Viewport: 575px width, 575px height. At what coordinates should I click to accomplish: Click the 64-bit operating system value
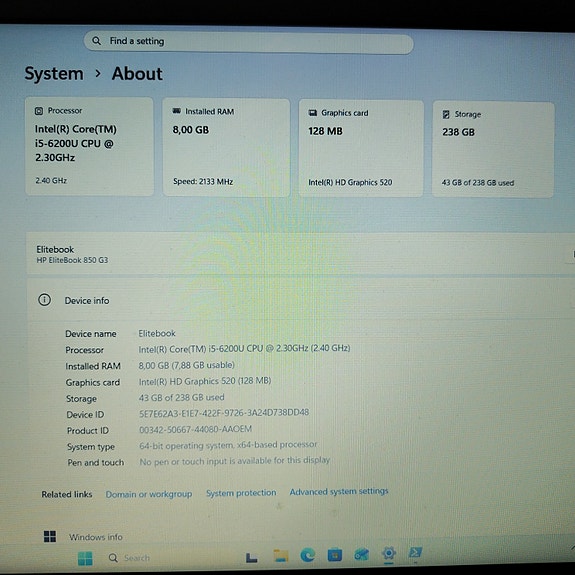pos(228,445)
